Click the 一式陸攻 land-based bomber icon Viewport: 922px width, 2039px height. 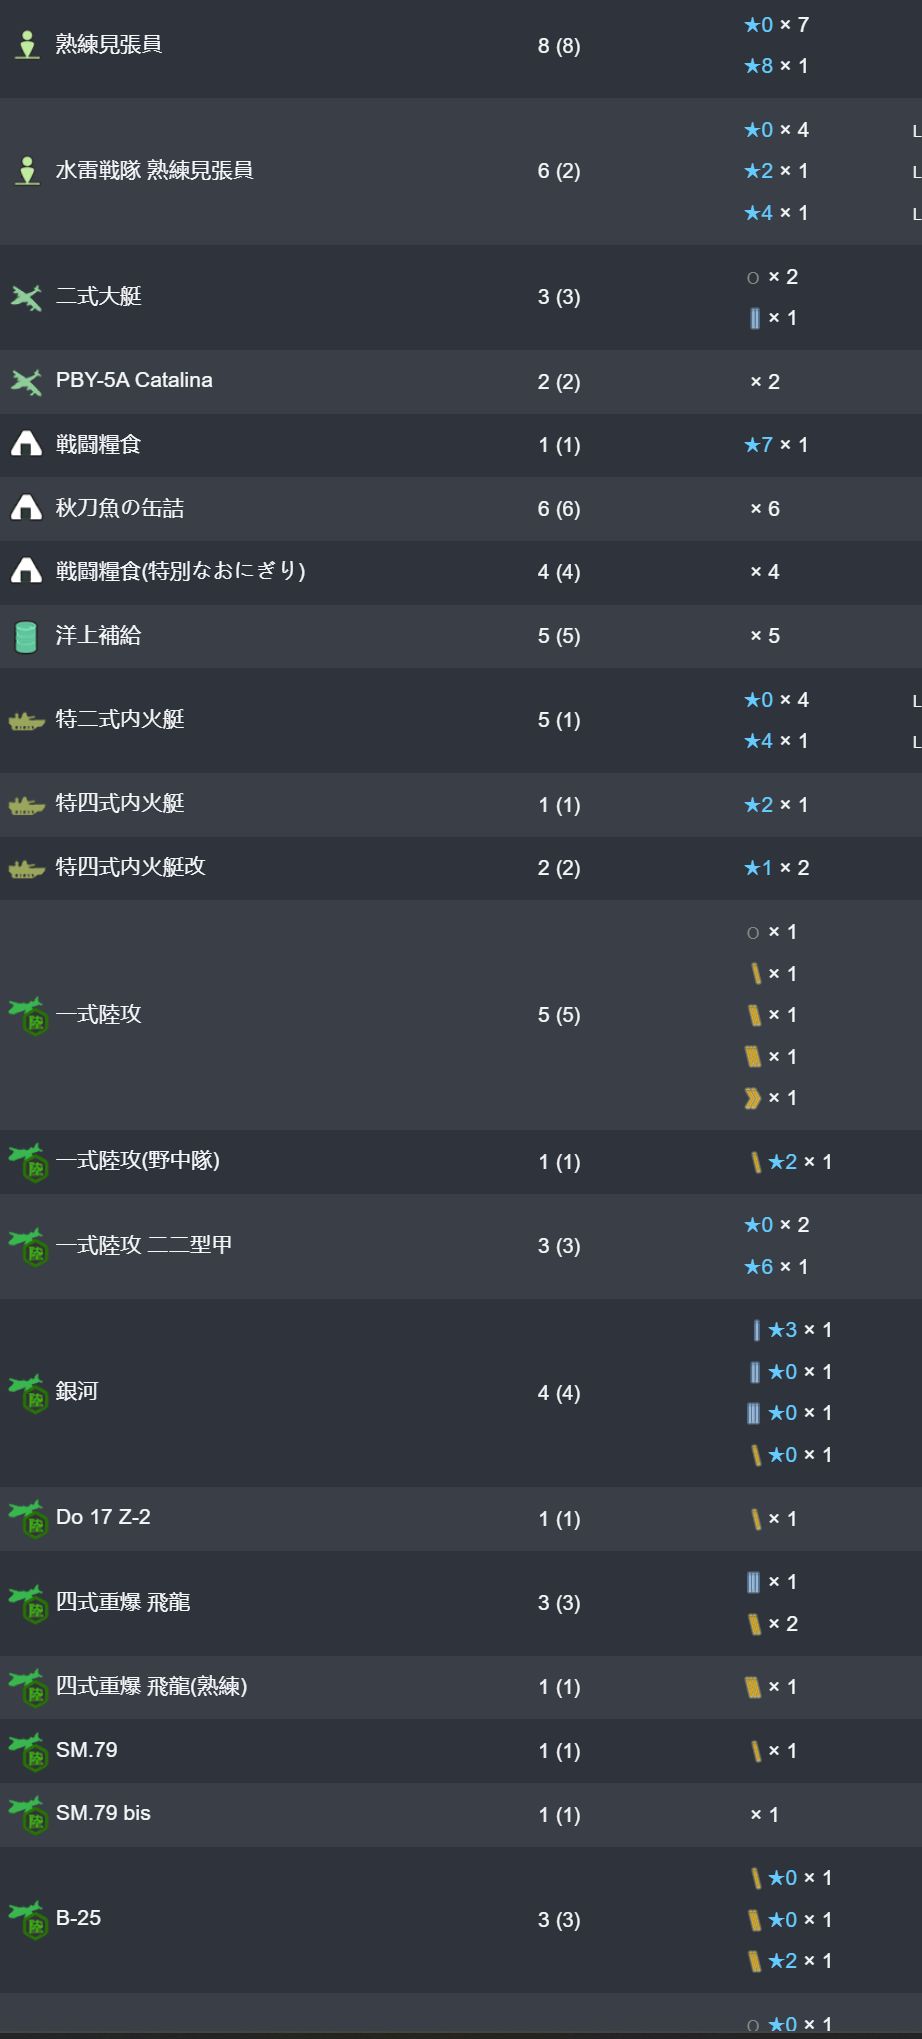point(27,1015)
